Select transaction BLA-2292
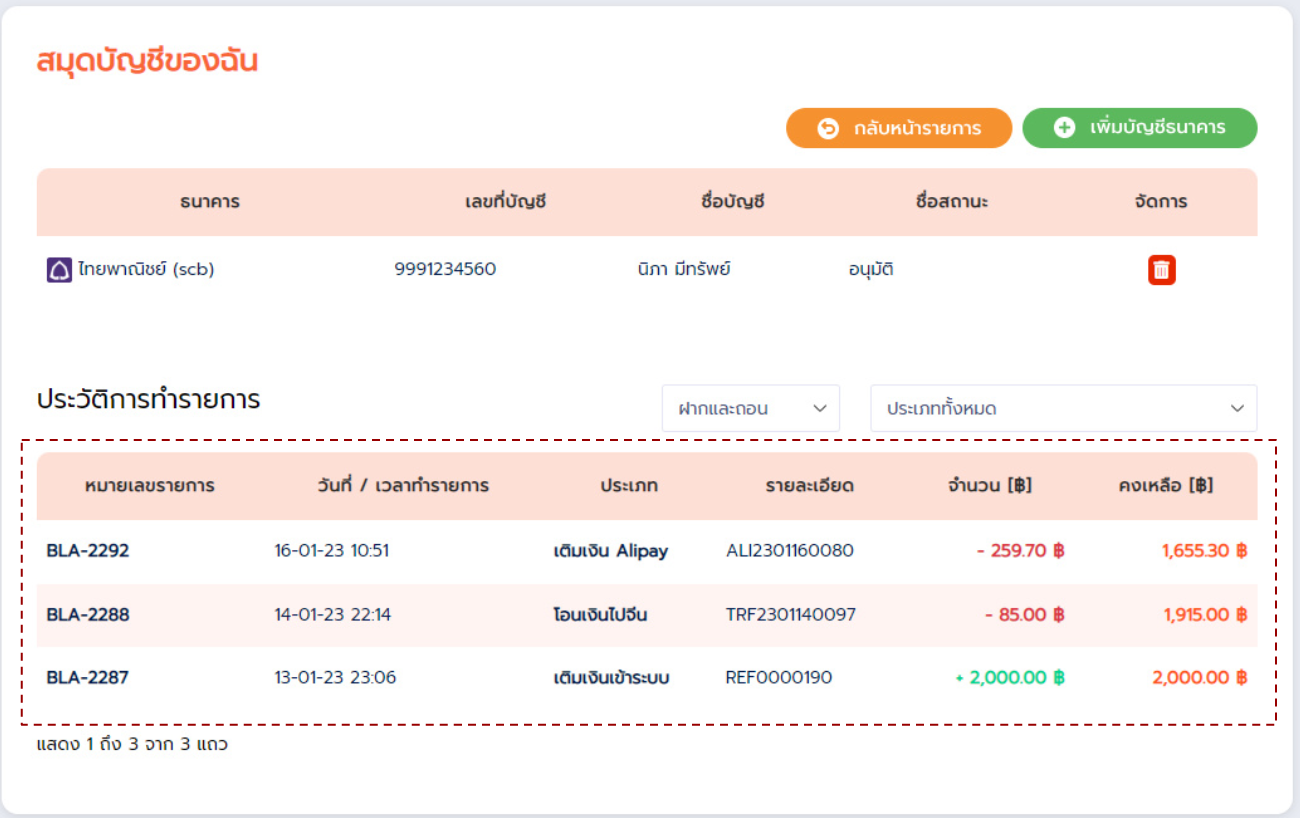Screen dimensions: 1300x818 [x=88, y=551]
